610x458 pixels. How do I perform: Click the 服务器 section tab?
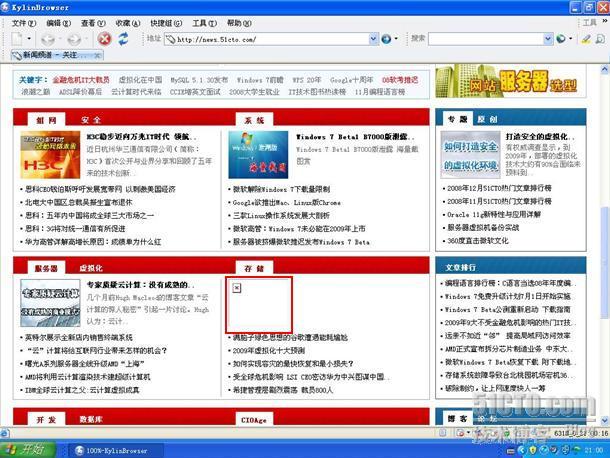[46, 268]
